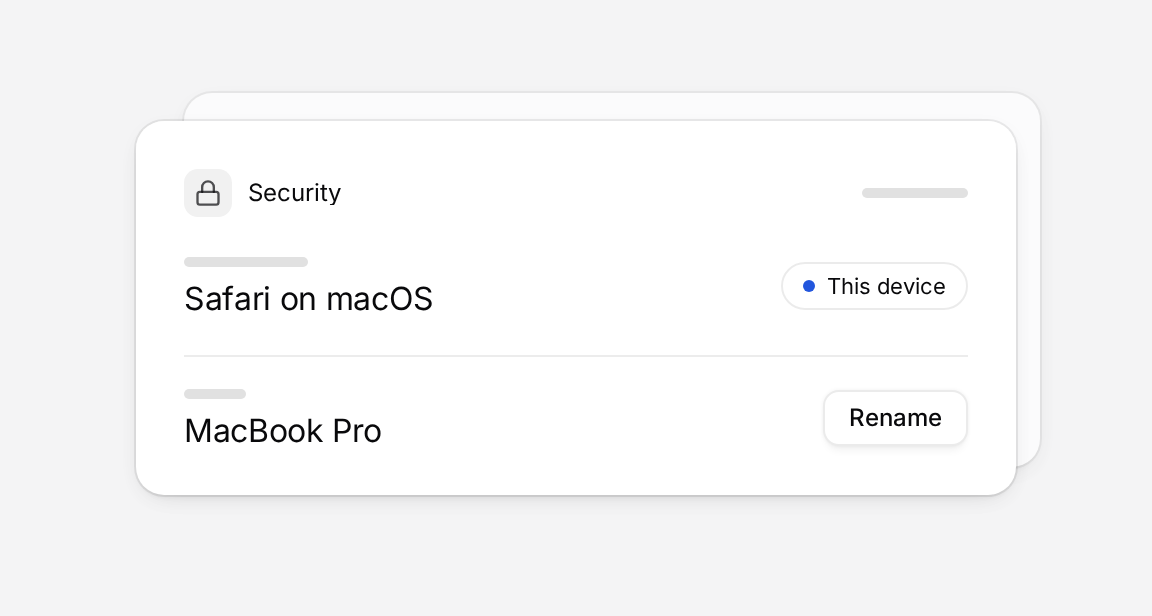Click the This device badge
Viewport: 1152px width, 616px height.
pyautogui.click(x=874, y=286)
